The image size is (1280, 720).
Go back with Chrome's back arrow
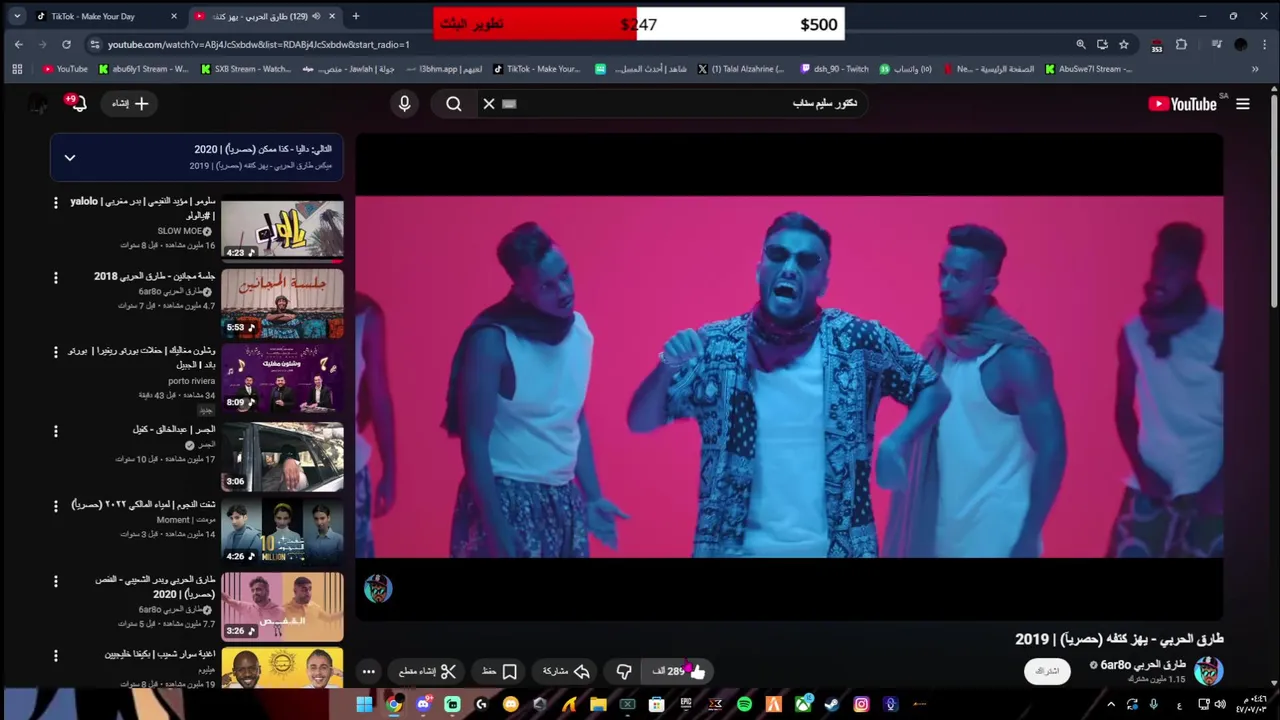18,44
